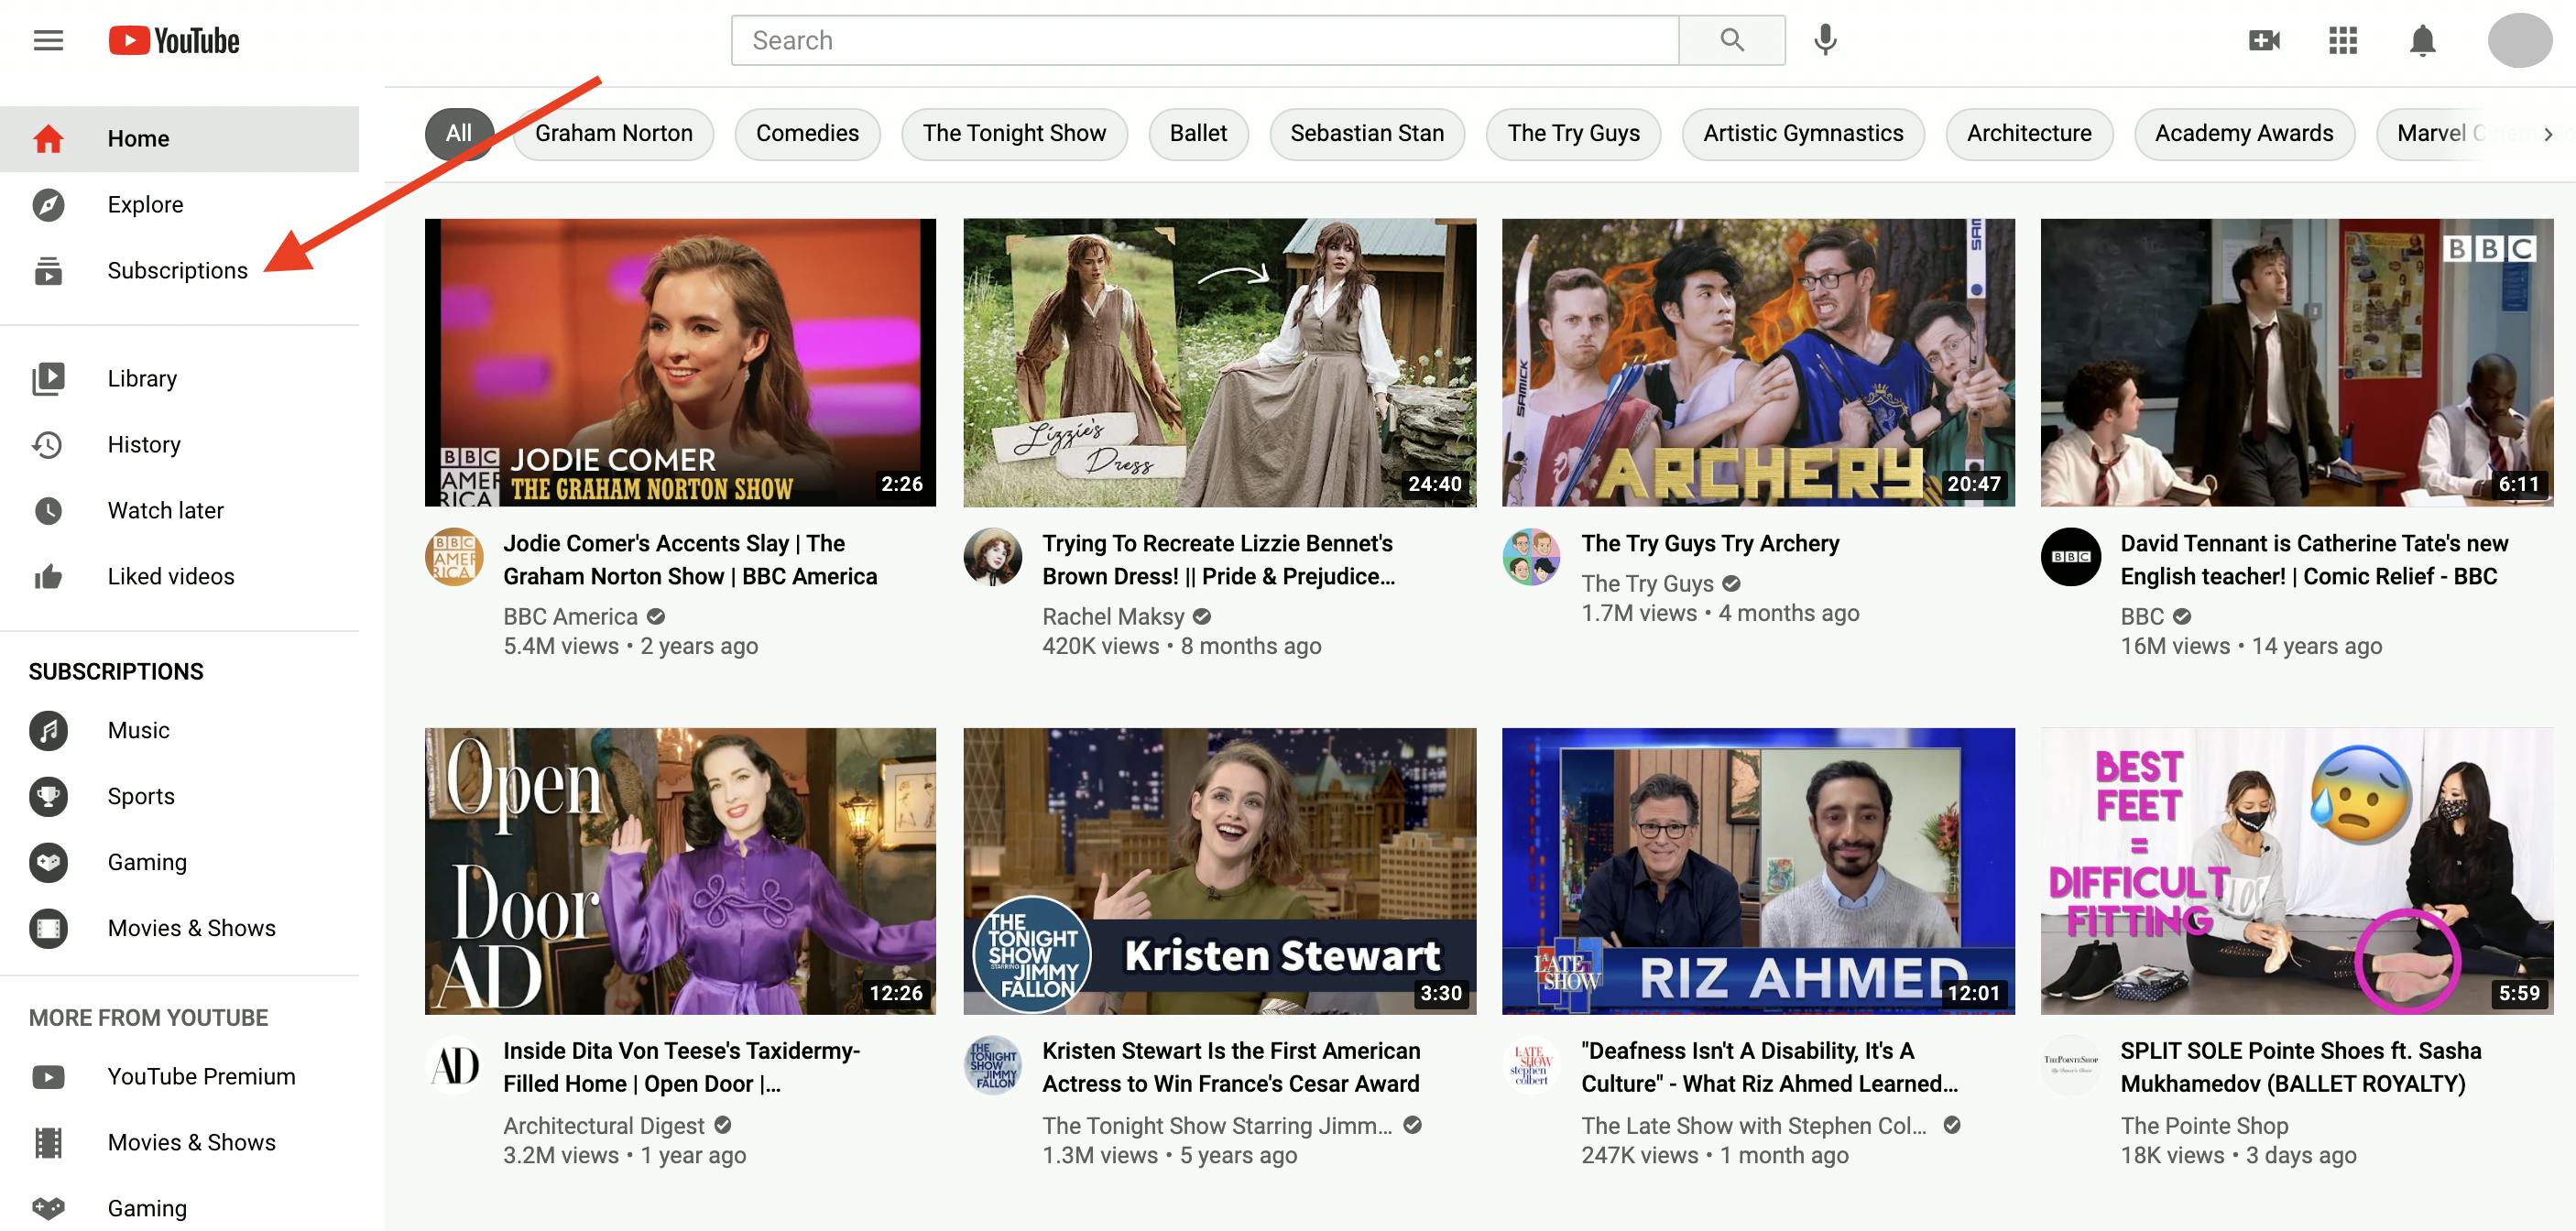The height and width of the screenshot is (1231, 2576).
Task: Click the Architectural Digest AD avatar
Action: (x=454, y=1065)
